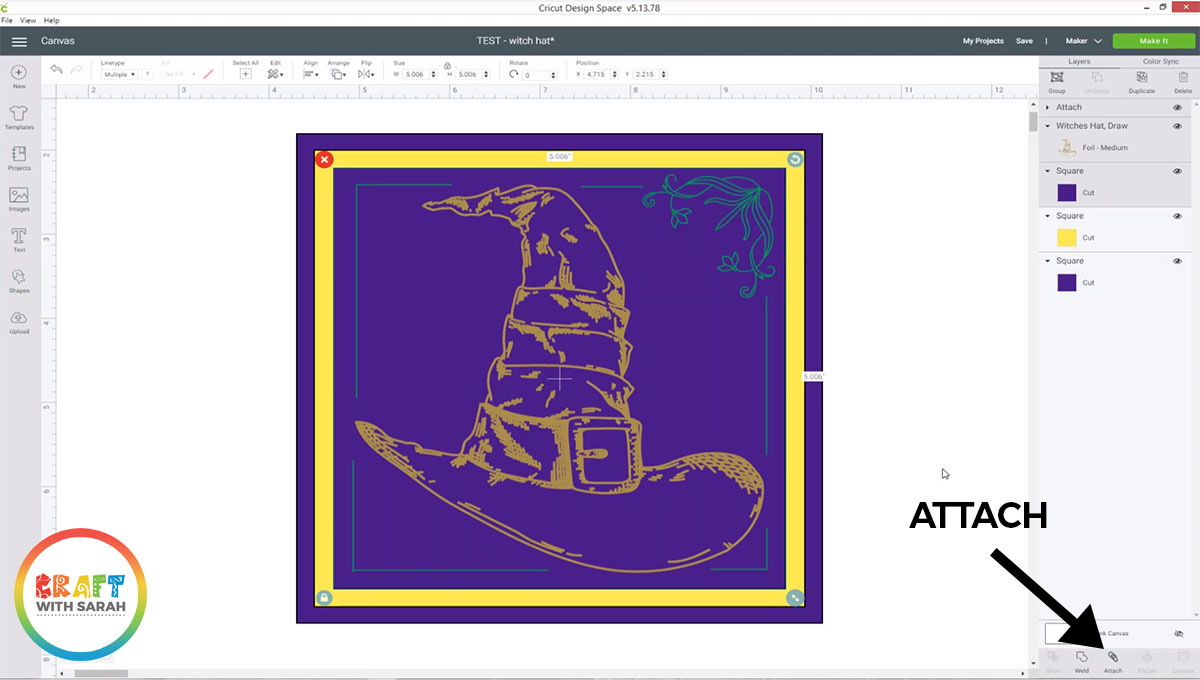The width and height of the screenshot is (1200, 680).
Task: Open the Maker machine dropdown
Action: (1083, 41)
